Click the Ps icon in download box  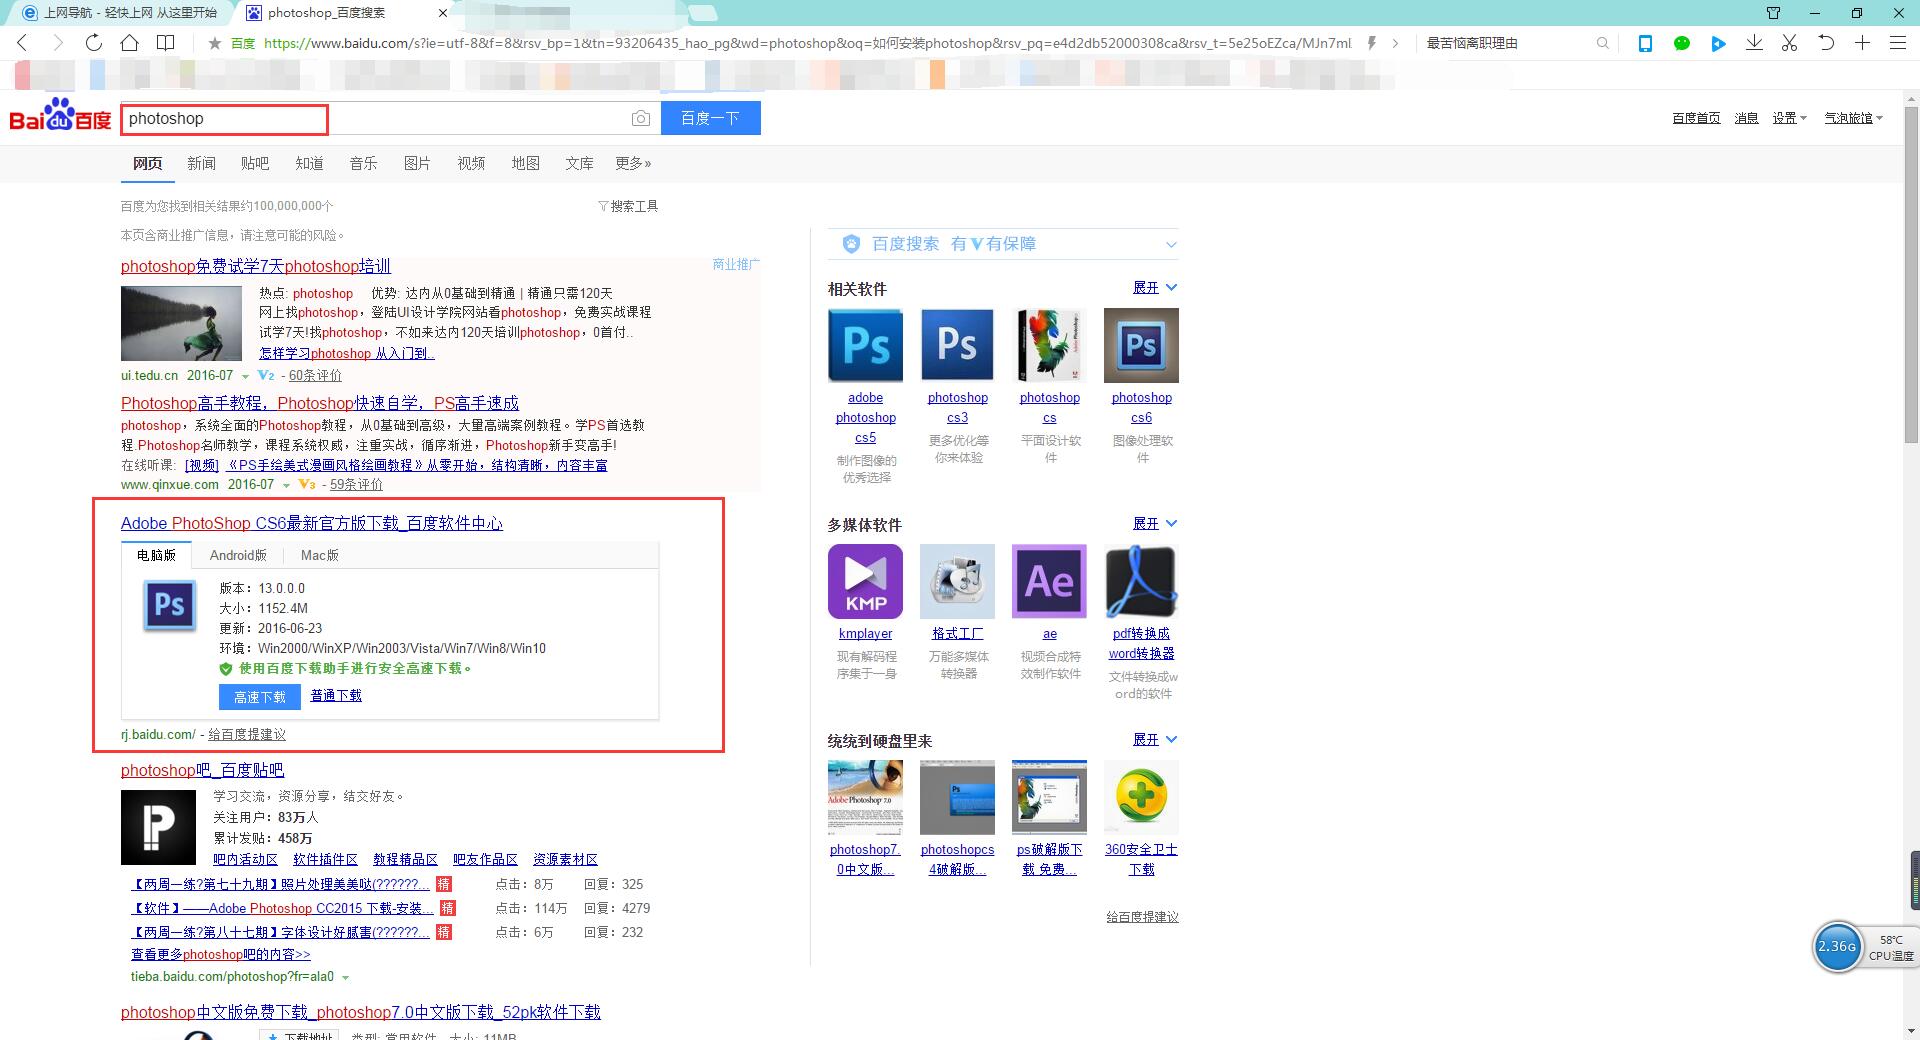pos(169,605)
